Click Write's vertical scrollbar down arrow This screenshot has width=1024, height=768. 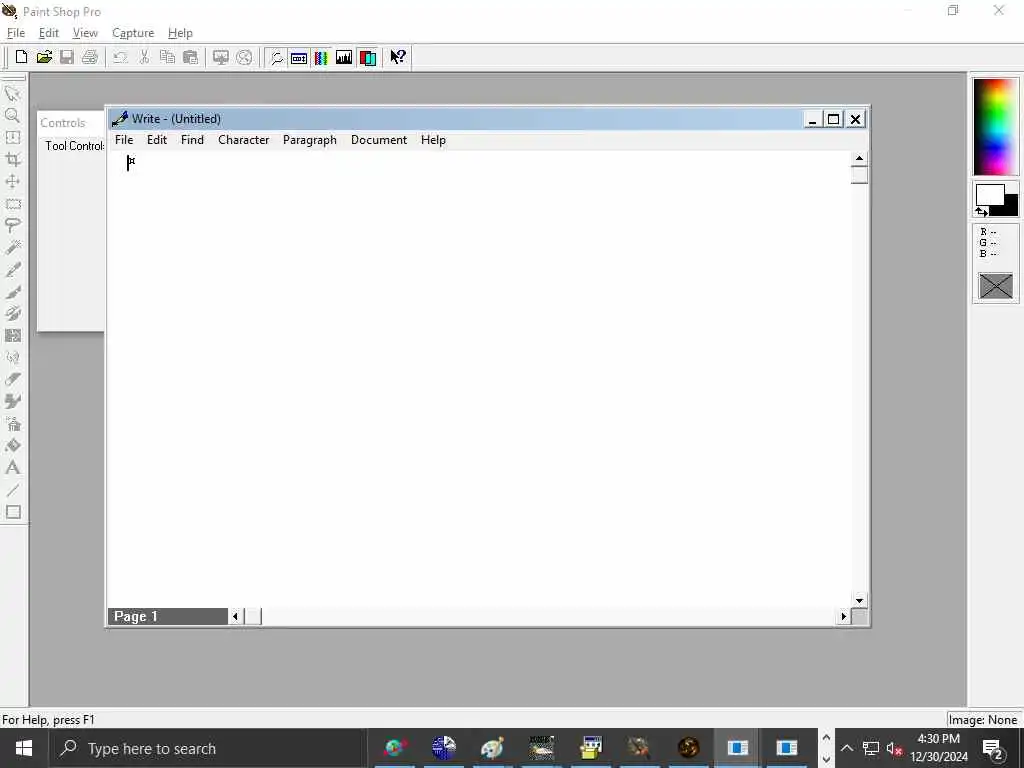tap(859, 600)
